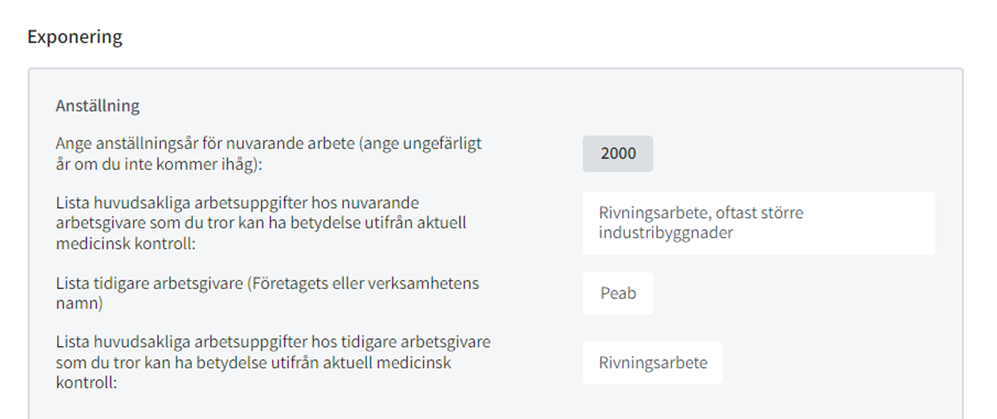Click the text '(Företagets eller verksamhetens' in the label
997x419 pixels.
click(x=361, y=283)
